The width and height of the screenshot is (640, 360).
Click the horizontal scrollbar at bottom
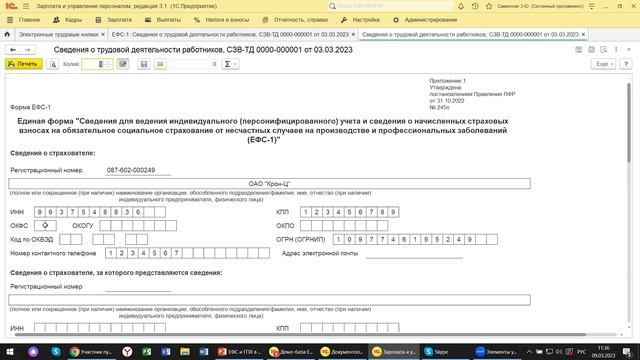click(x=300, y=334)
